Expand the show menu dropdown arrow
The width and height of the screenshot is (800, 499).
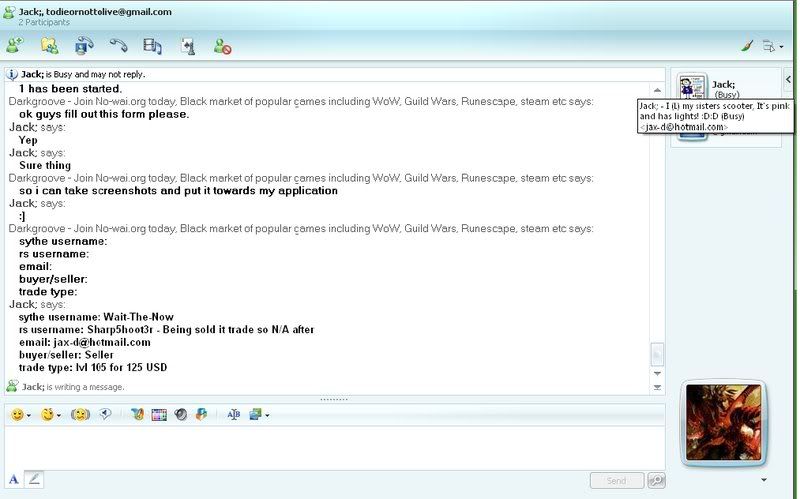pos(781,47)
